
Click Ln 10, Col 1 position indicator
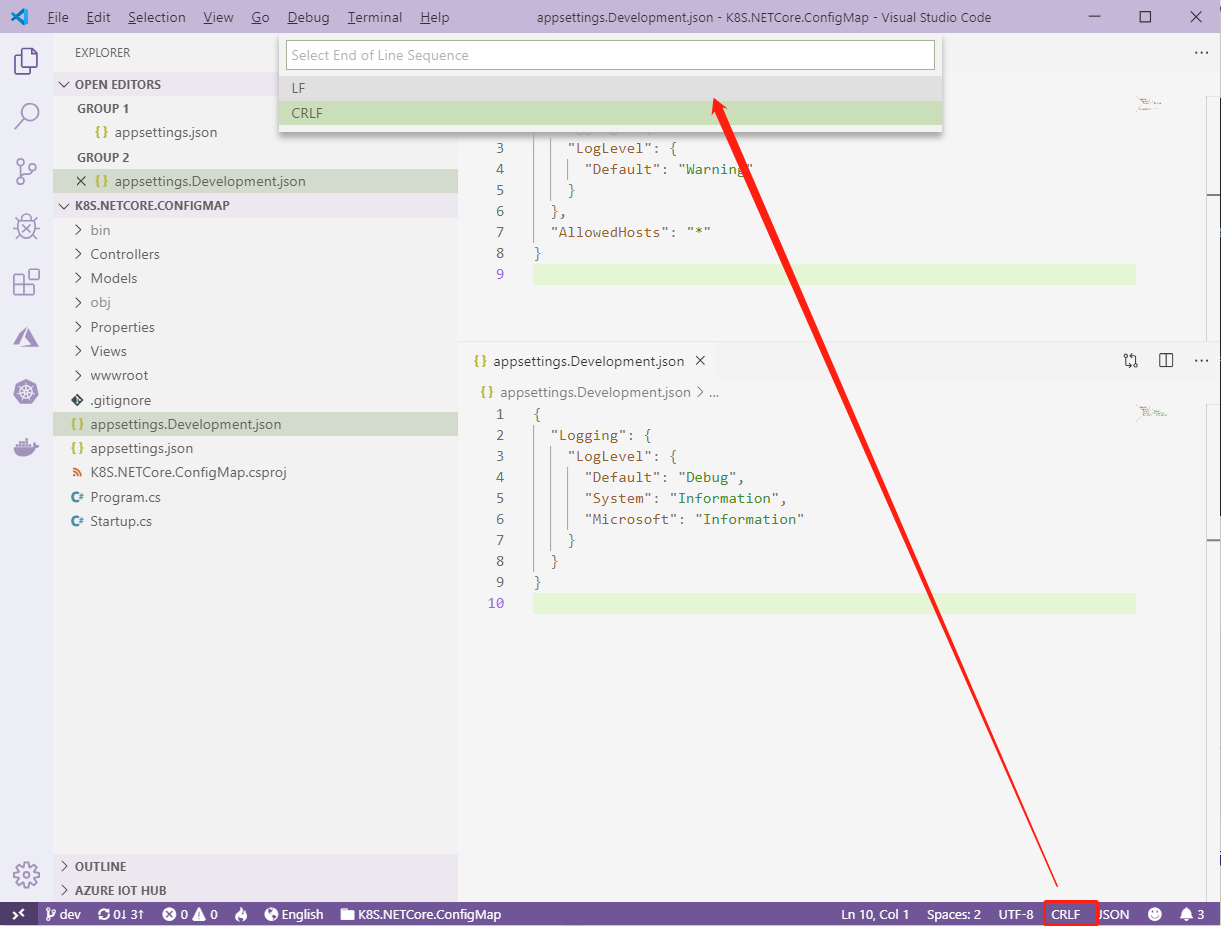click(x=875, y=914)
